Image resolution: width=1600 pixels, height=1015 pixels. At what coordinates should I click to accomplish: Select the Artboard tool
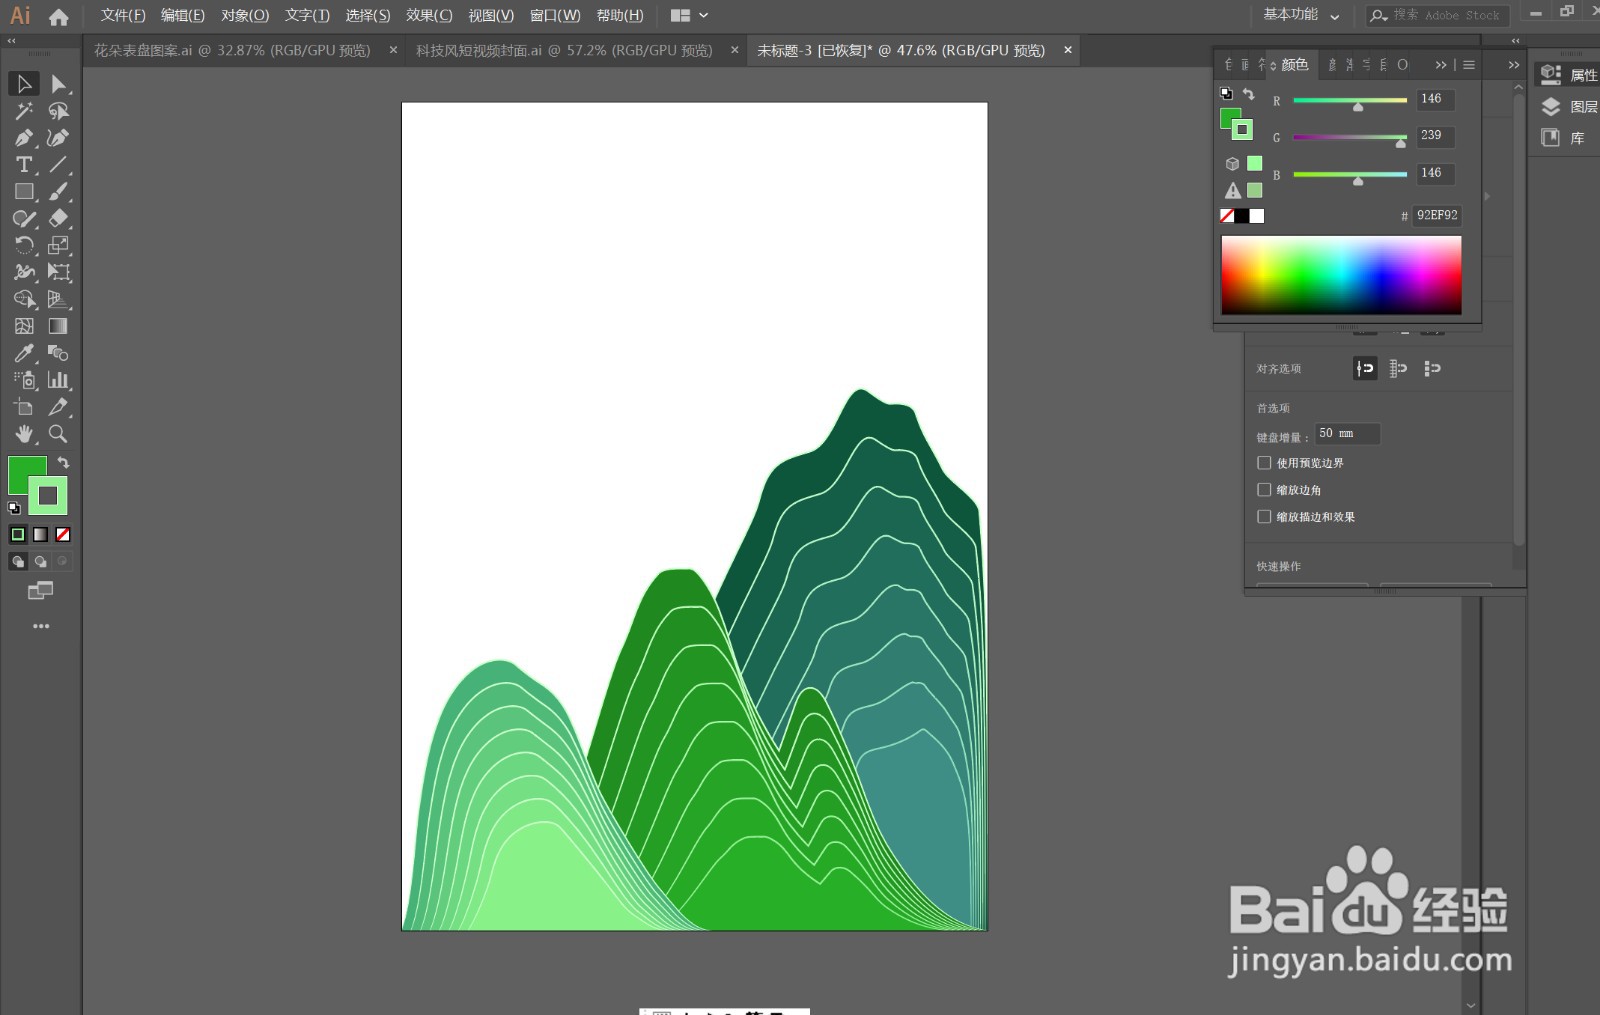24,407
